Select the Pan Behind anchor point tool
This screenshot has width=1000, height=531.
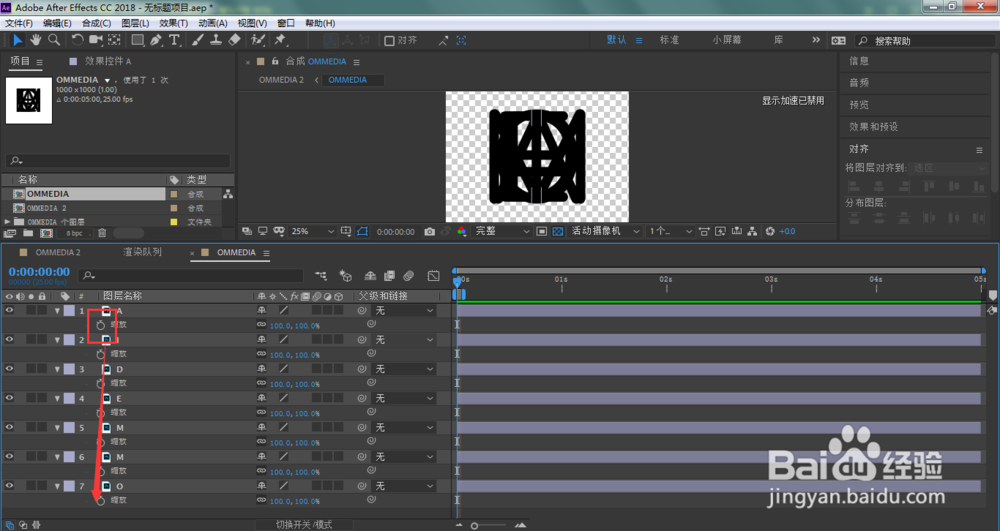tap(114, 40)
